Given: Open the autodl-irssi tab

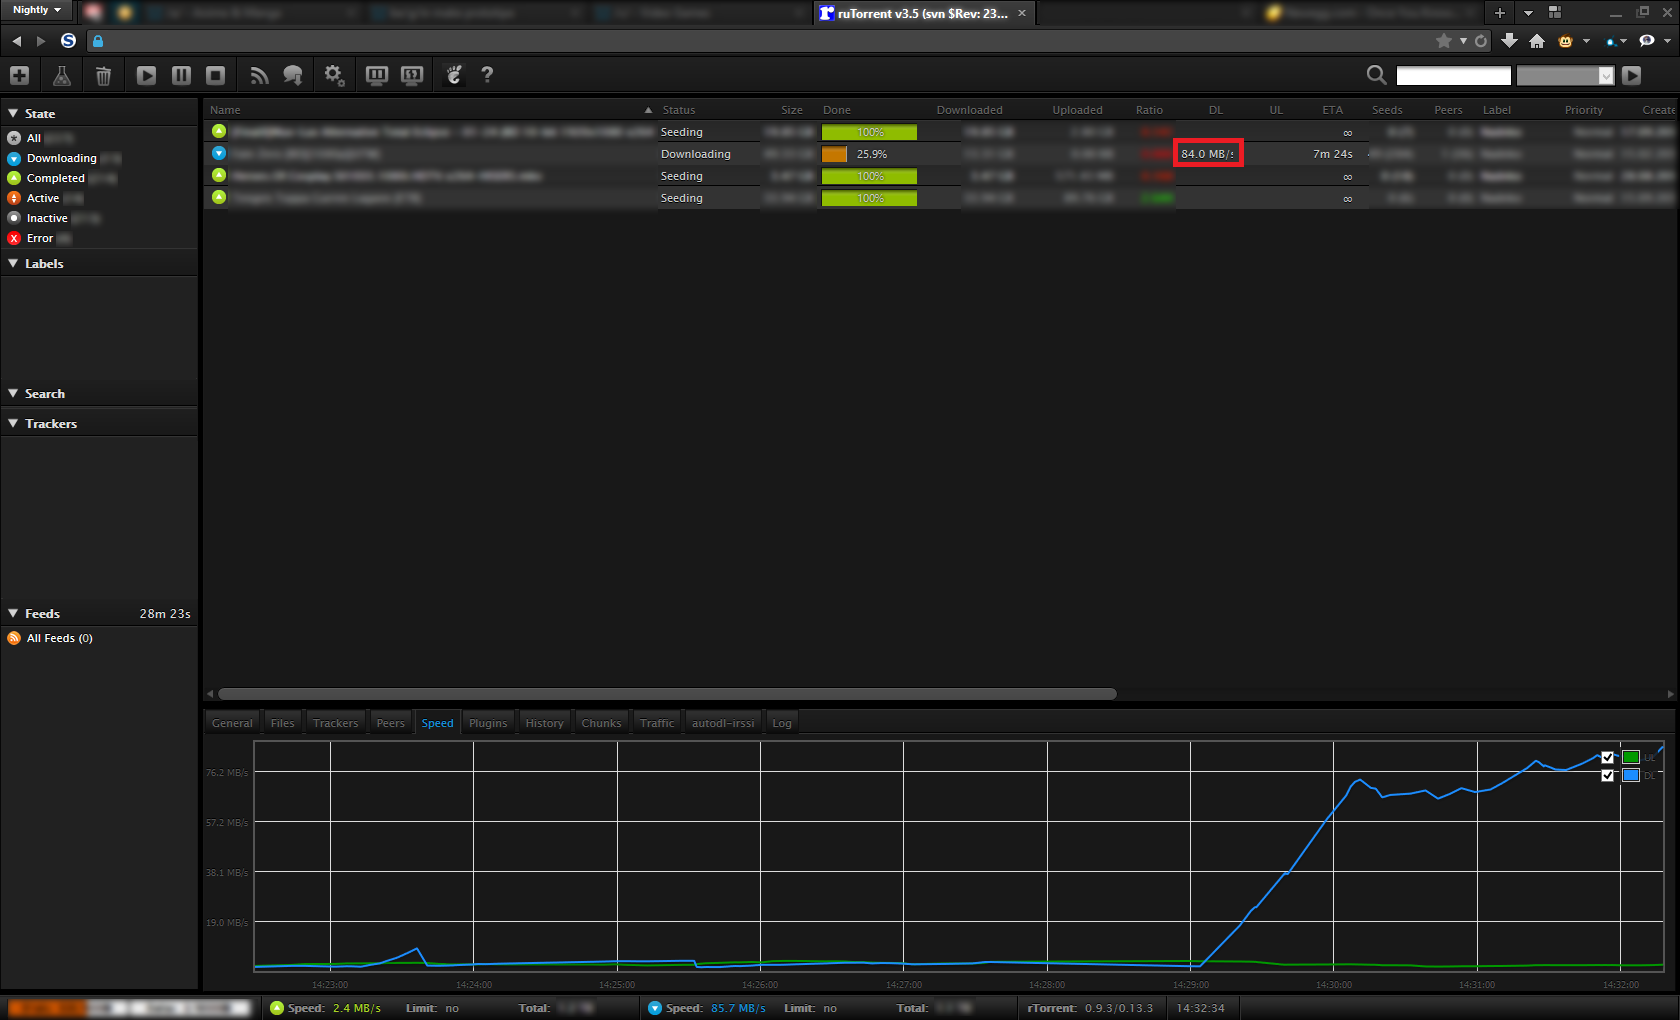Looking at the screenshot, I should tap(723, 723).
